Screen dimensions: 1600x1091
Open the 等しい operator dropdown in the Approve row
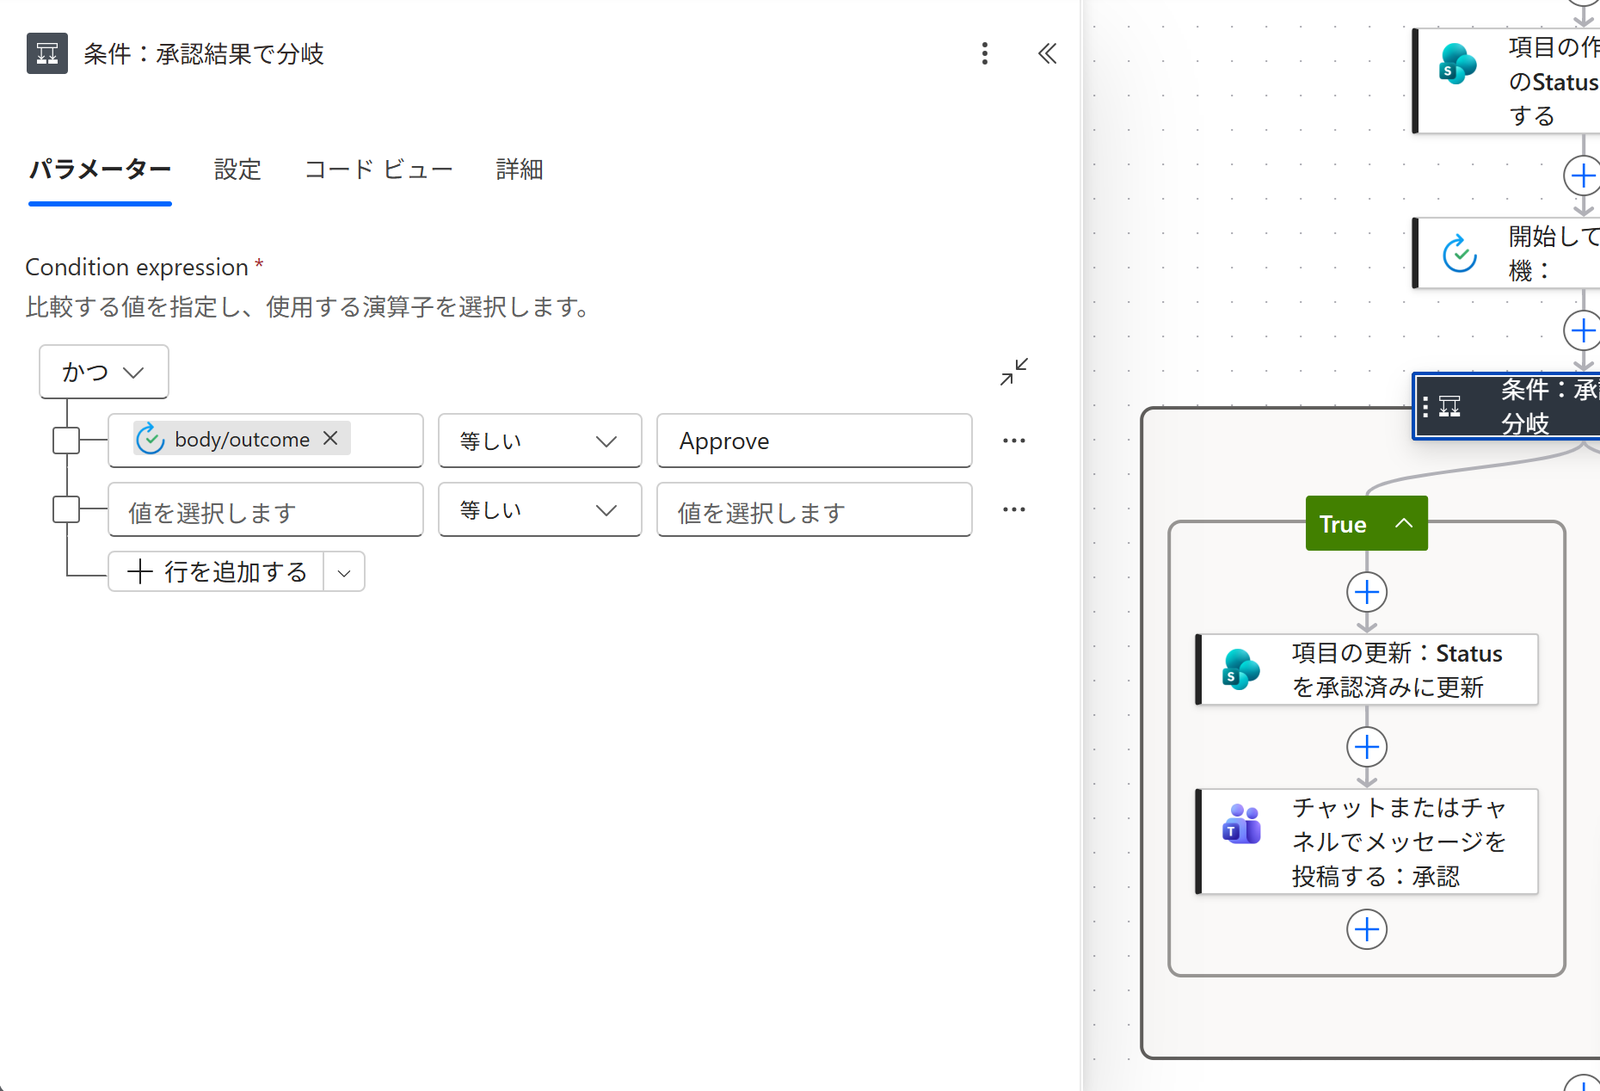pyautogui.click(x=540, y=440)
